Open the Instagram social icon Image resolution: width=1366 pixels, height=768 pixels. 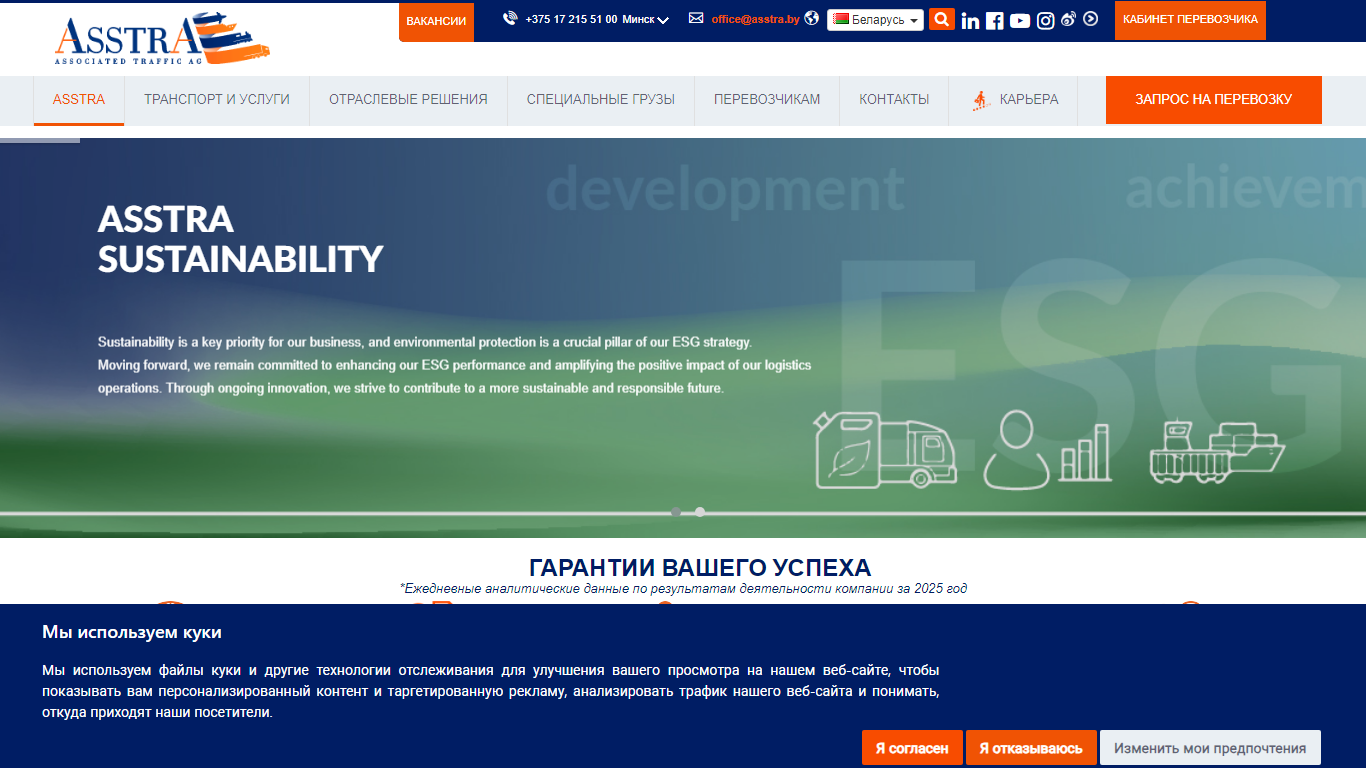(1045, 20)
